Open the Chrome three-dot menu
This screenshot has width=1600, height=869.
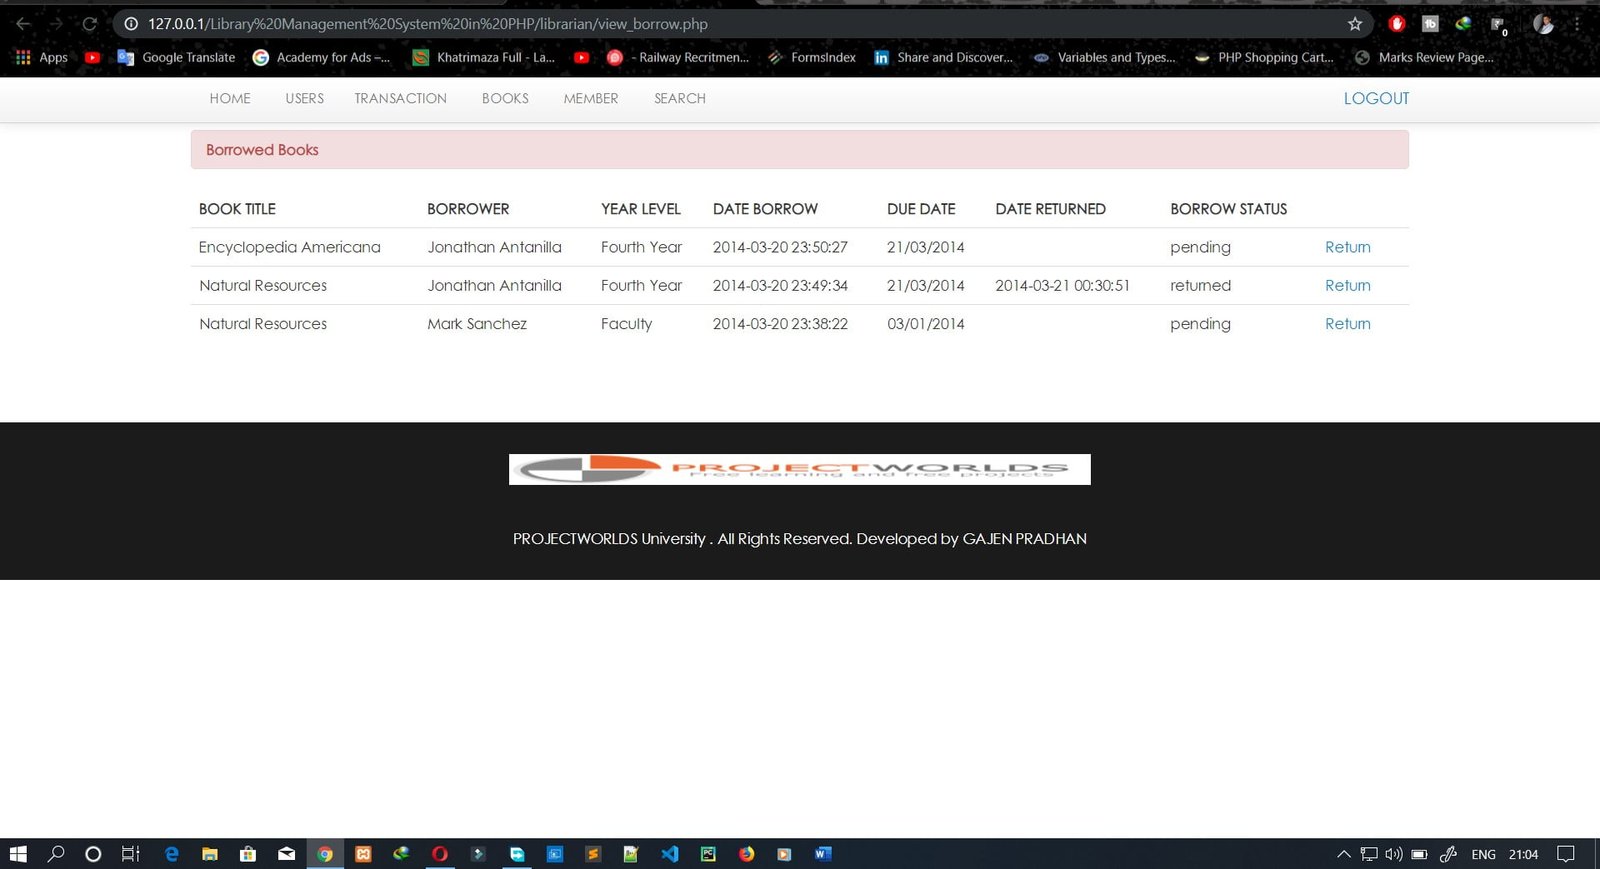coord(1577,24)
